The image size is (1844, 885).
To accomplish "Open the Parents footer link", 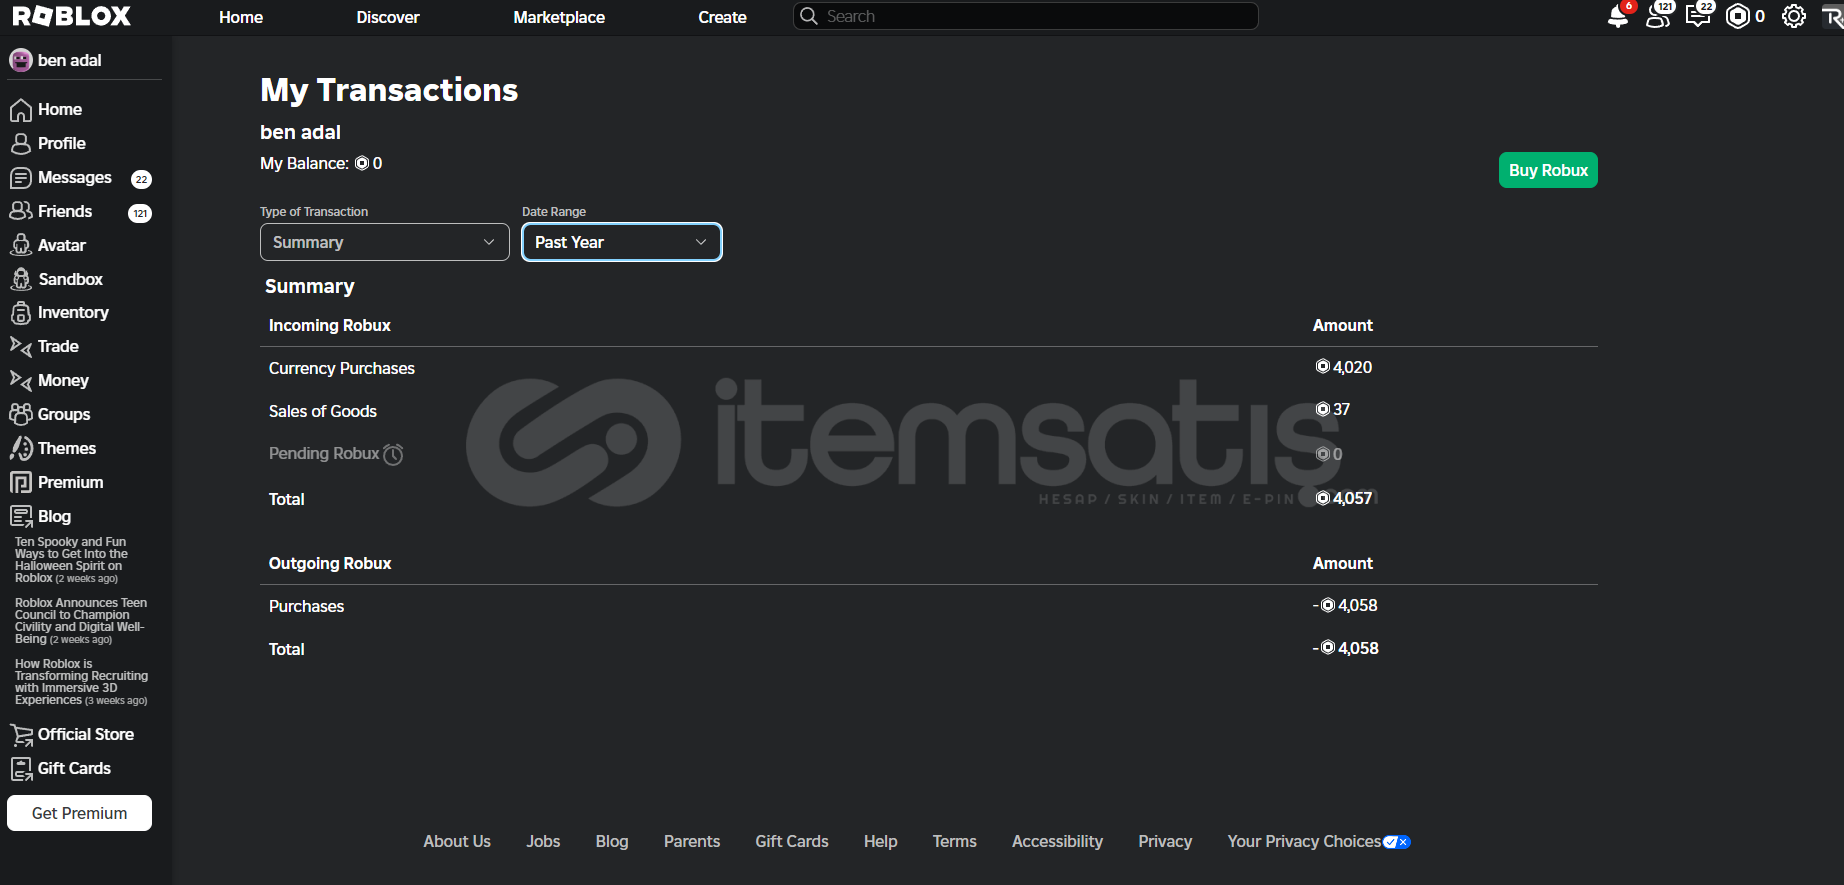I will pyautogui.click(x=692, y=842).
